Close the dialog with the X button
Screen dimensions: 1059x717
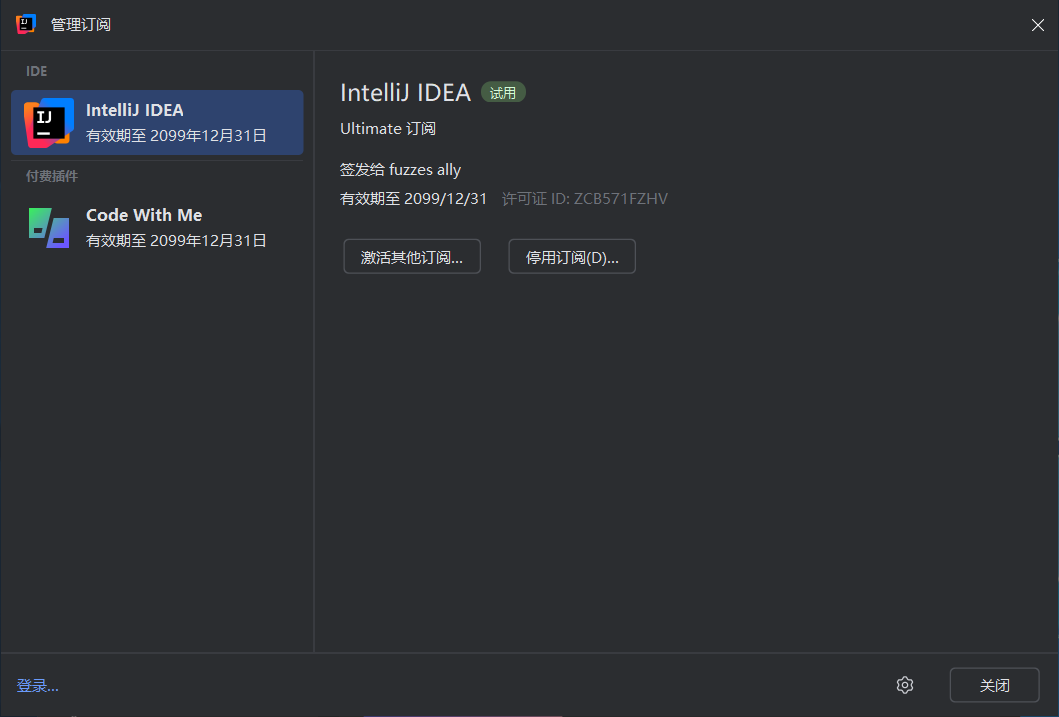pyautogui.click(x=1037, y=25)
